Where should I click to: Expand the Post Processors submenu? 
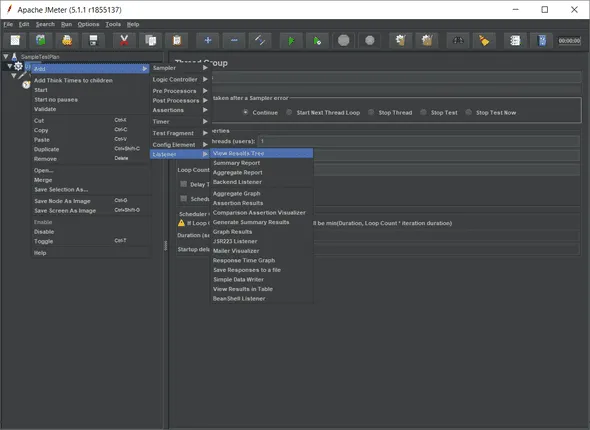180,100
